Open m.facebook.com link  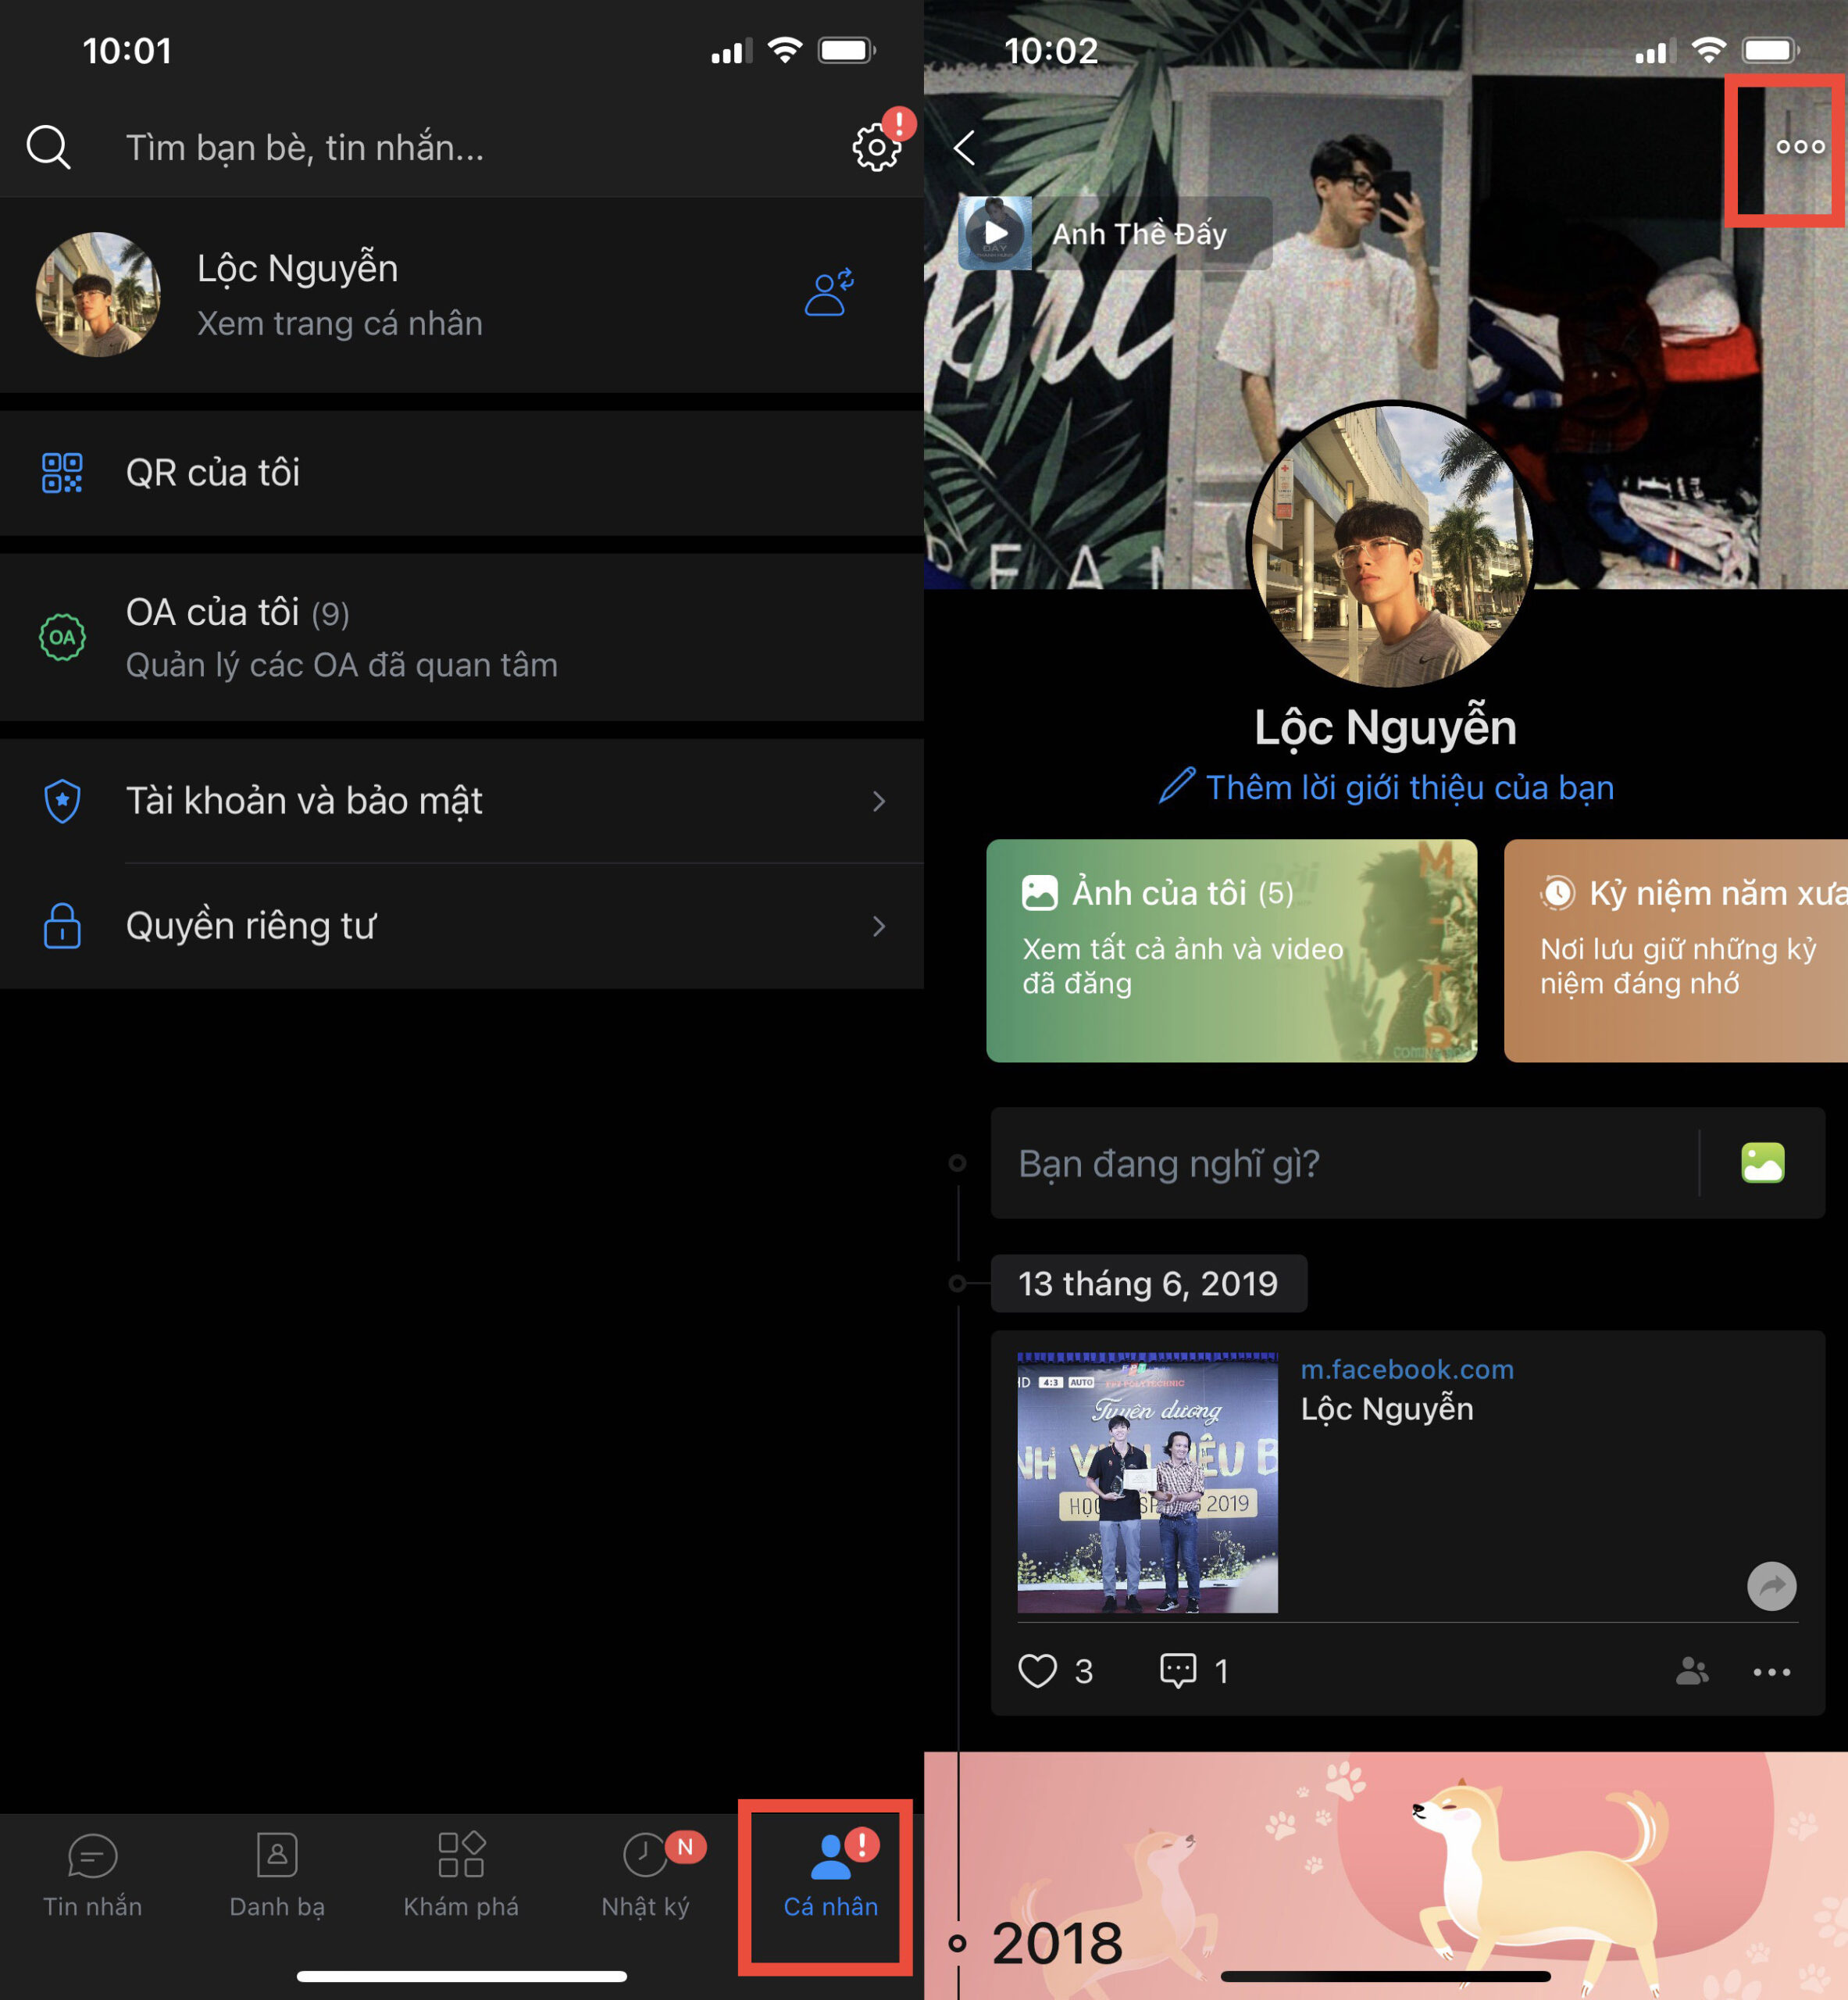point(1406,1369)
